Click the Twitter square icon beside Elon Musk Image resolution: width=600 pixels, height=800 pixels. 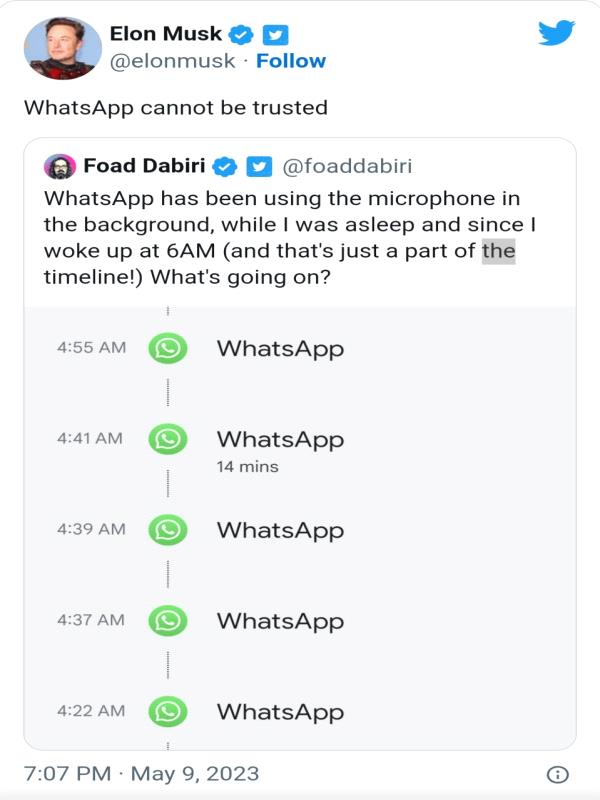(x=276, y=35)
